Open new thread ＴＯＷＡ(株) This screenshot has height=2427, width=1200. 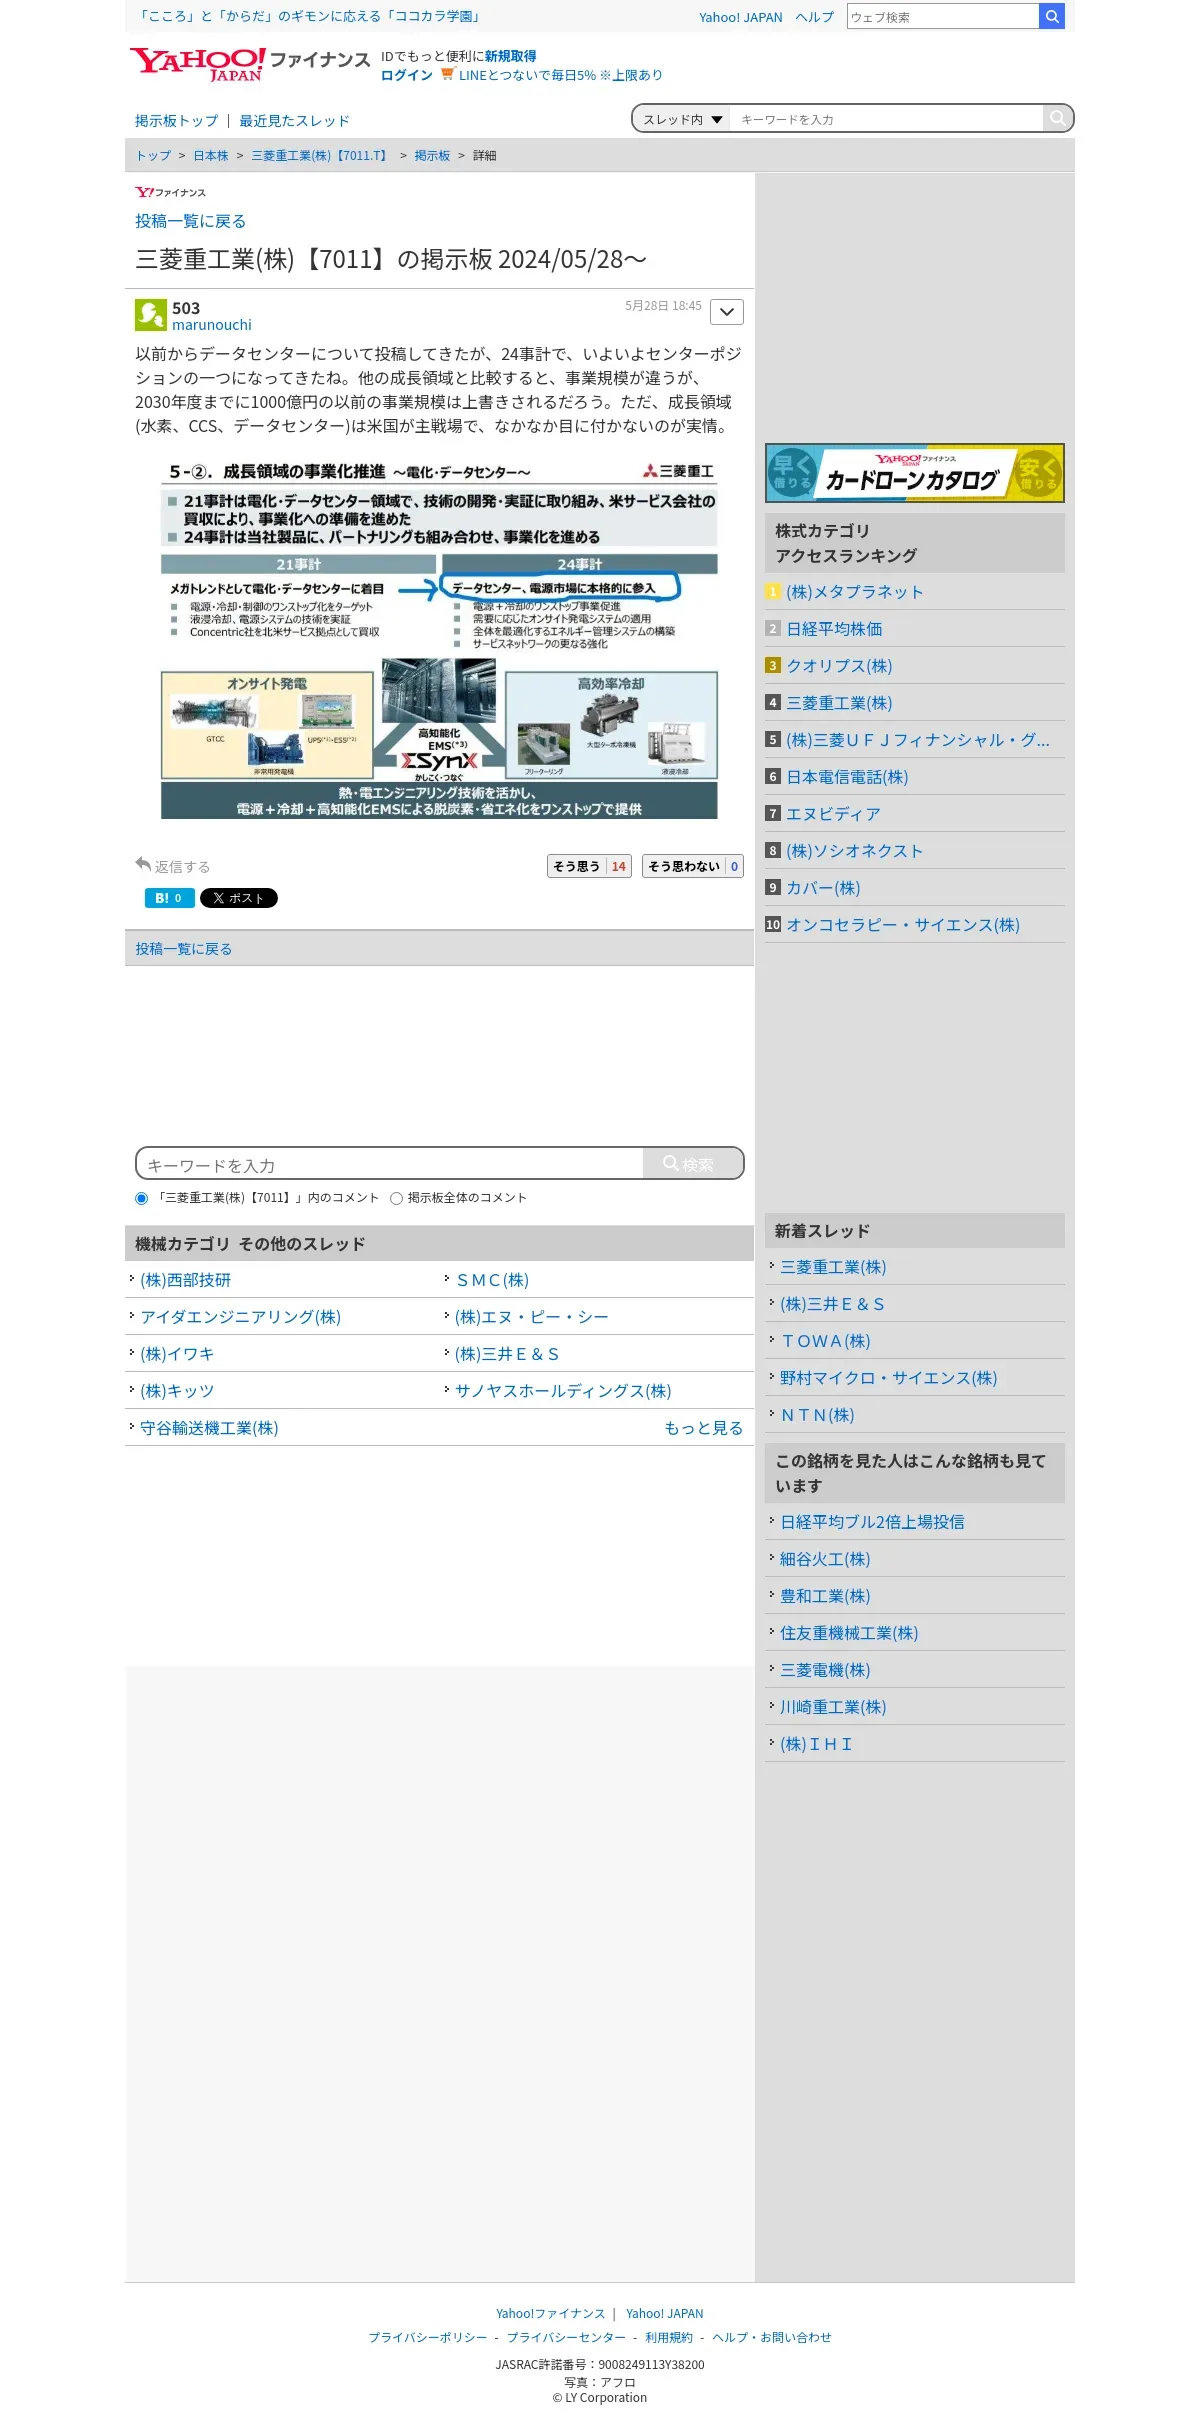(825, 1341)
